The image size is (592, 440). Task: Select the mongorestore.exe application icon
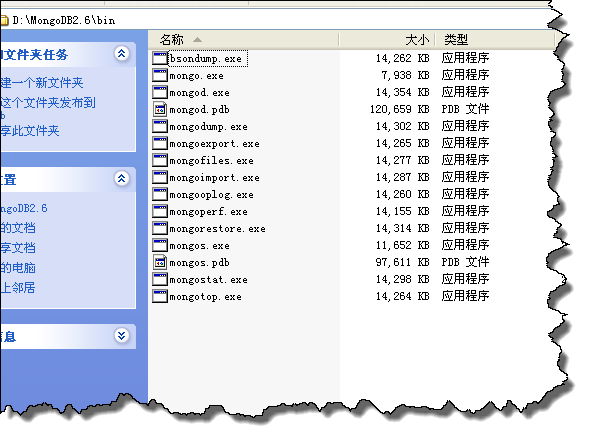pos(160,228)
